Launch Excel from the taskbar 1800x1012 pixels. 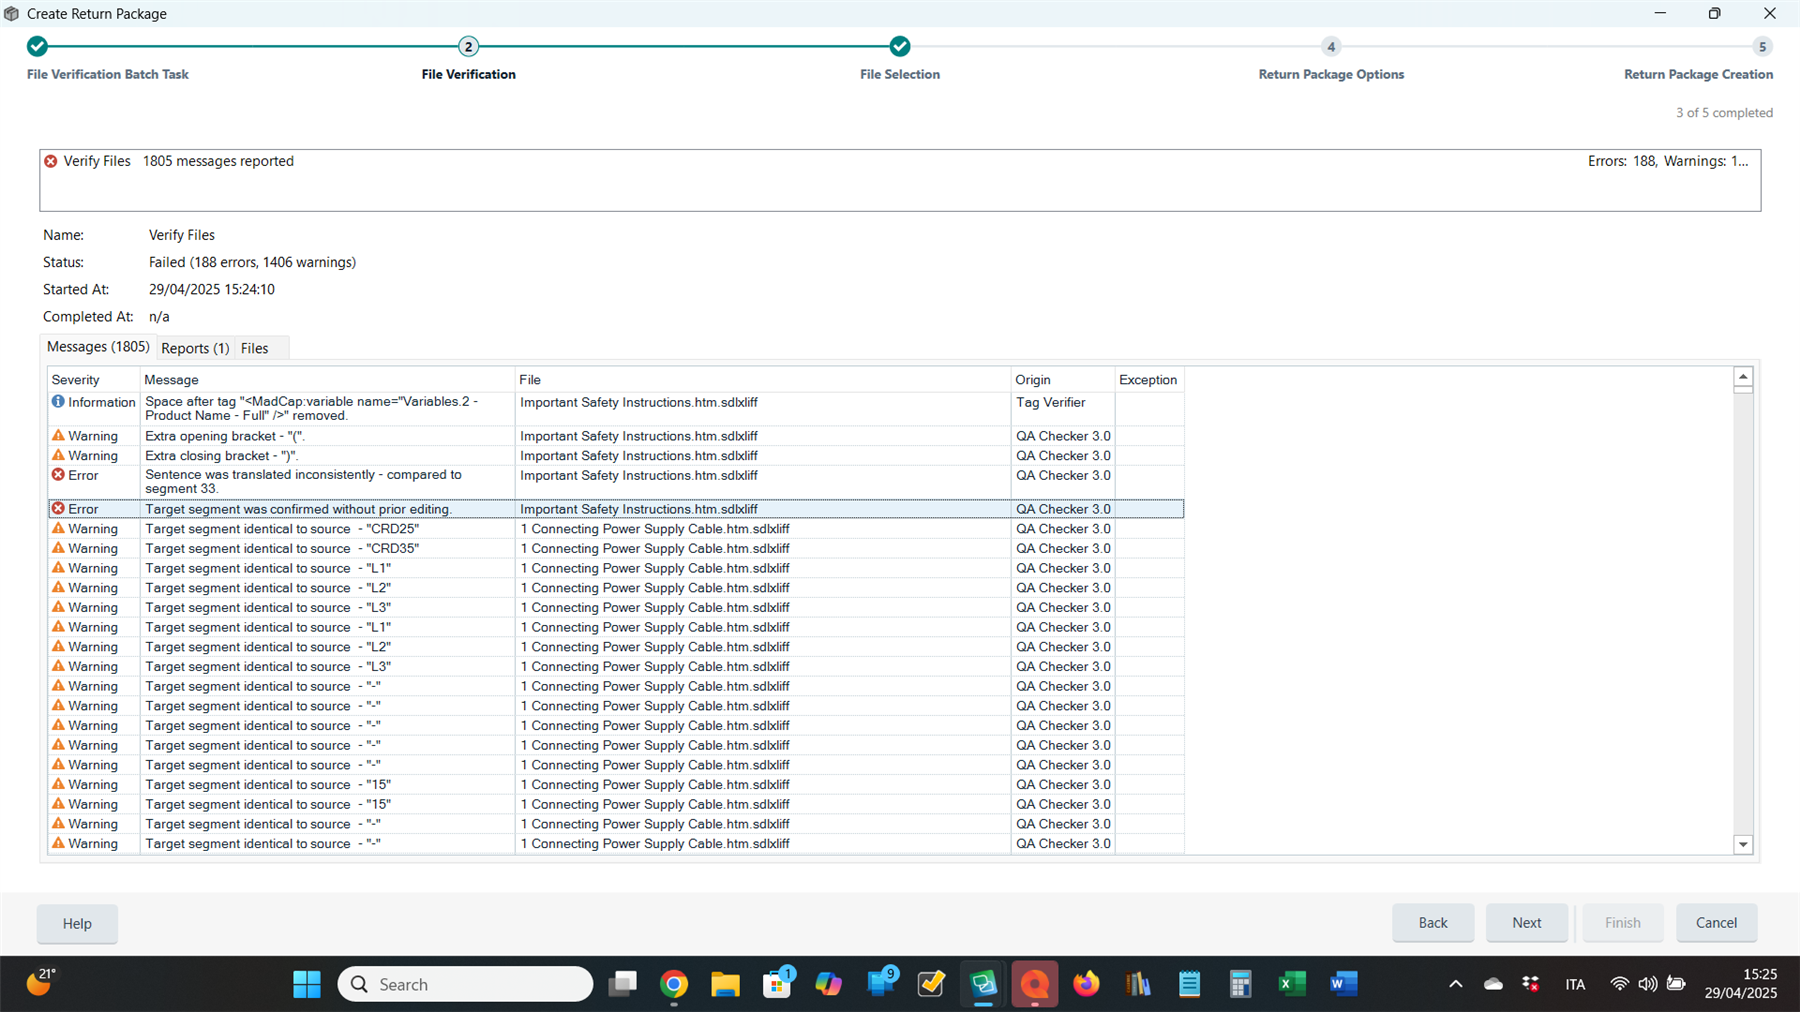[1291, 984]
